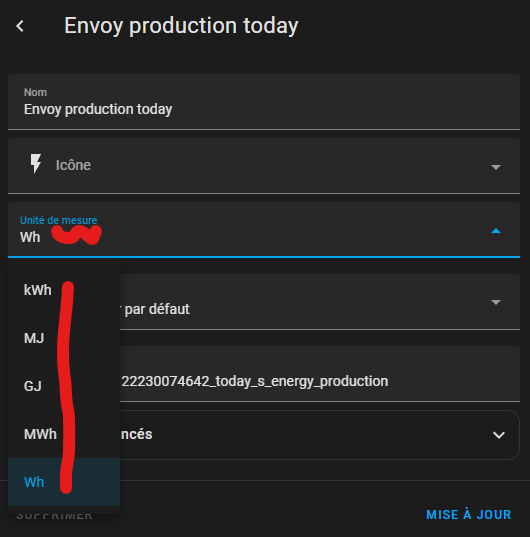
Task: Click the lightning bolt icon preview
Action: (36, 163)
